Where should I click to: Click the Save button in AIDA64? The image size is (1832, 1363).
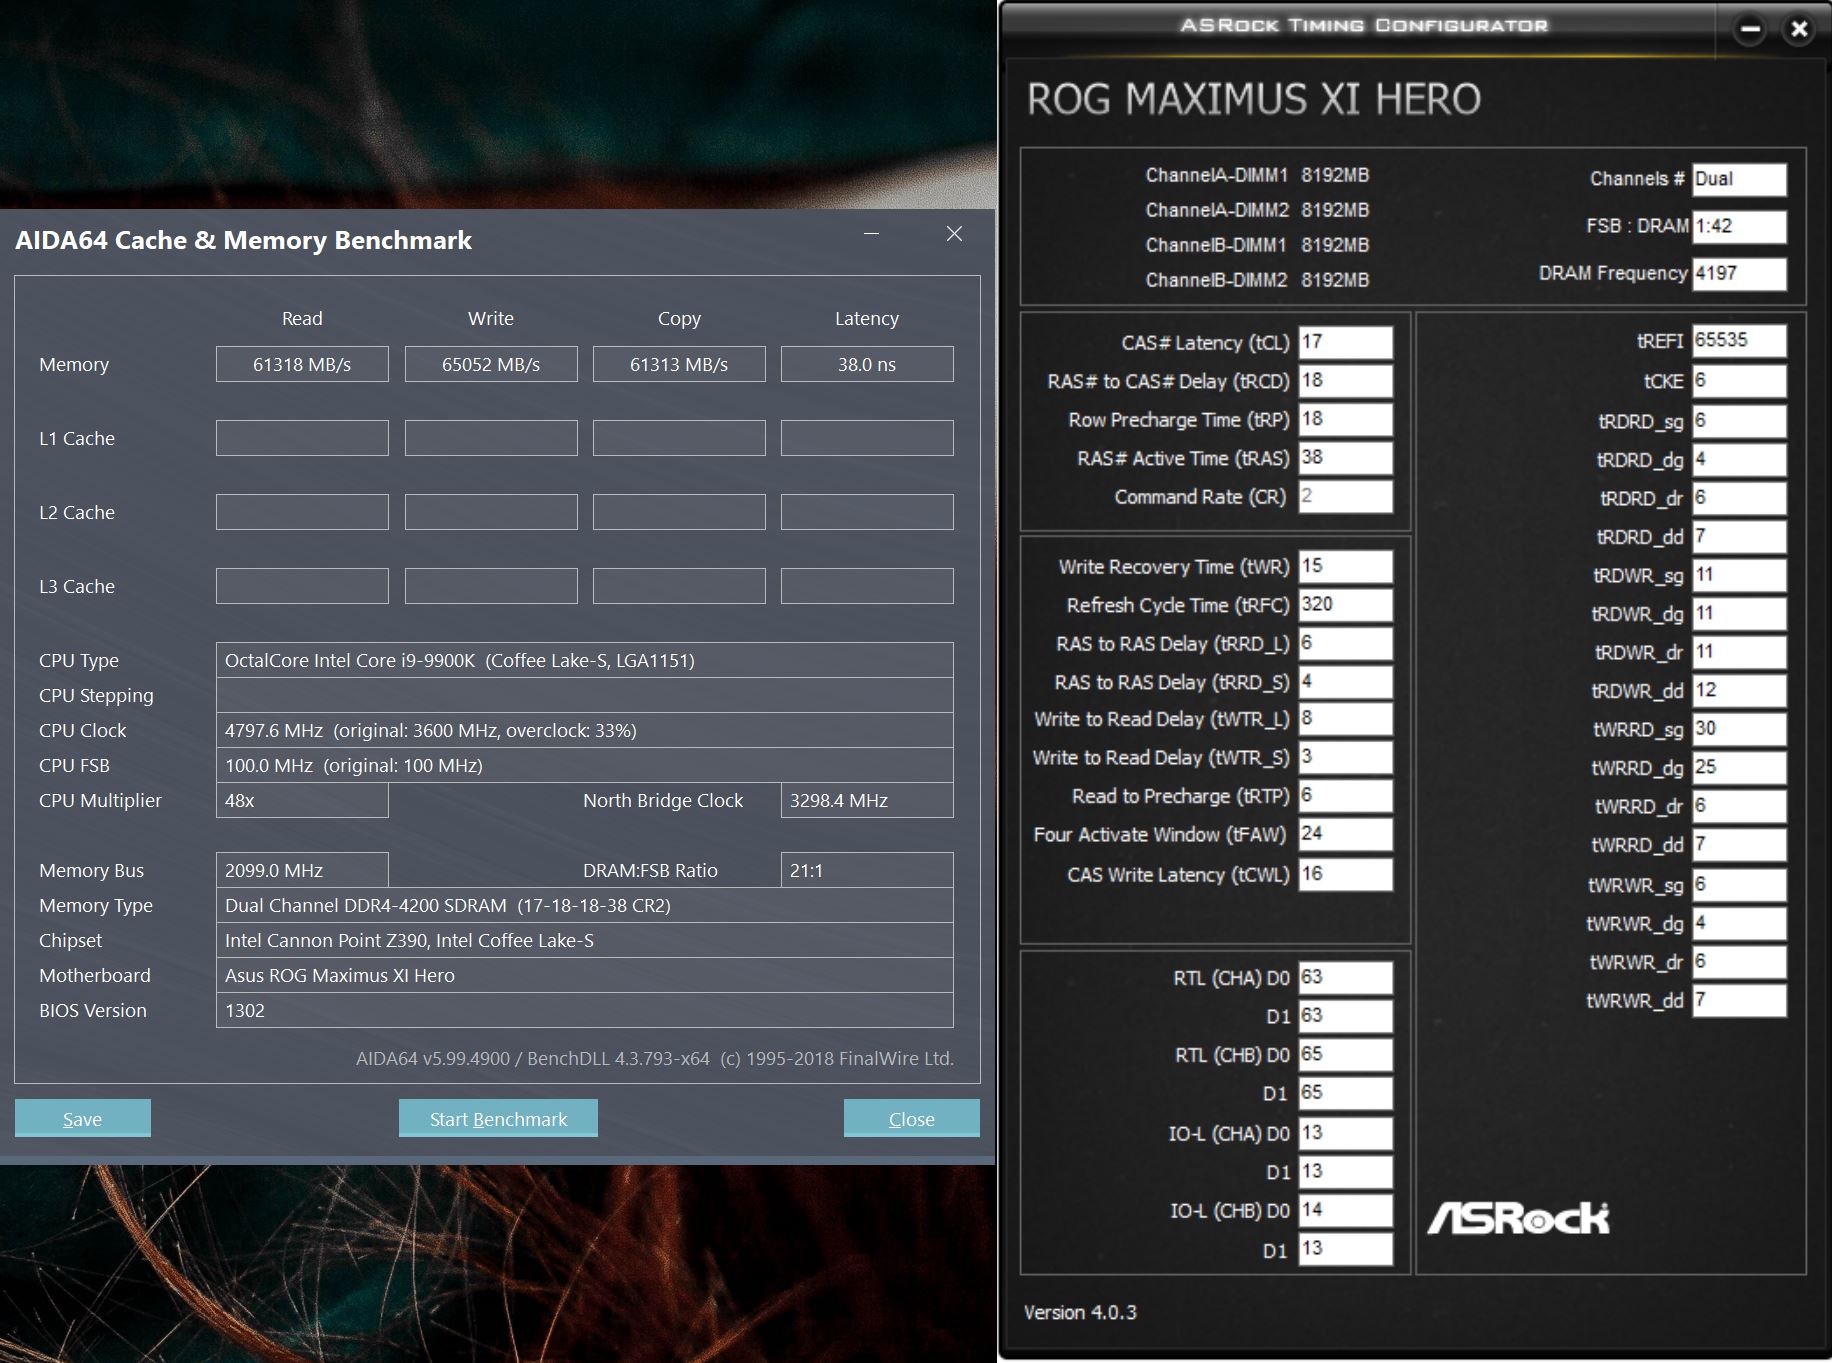83,1118
